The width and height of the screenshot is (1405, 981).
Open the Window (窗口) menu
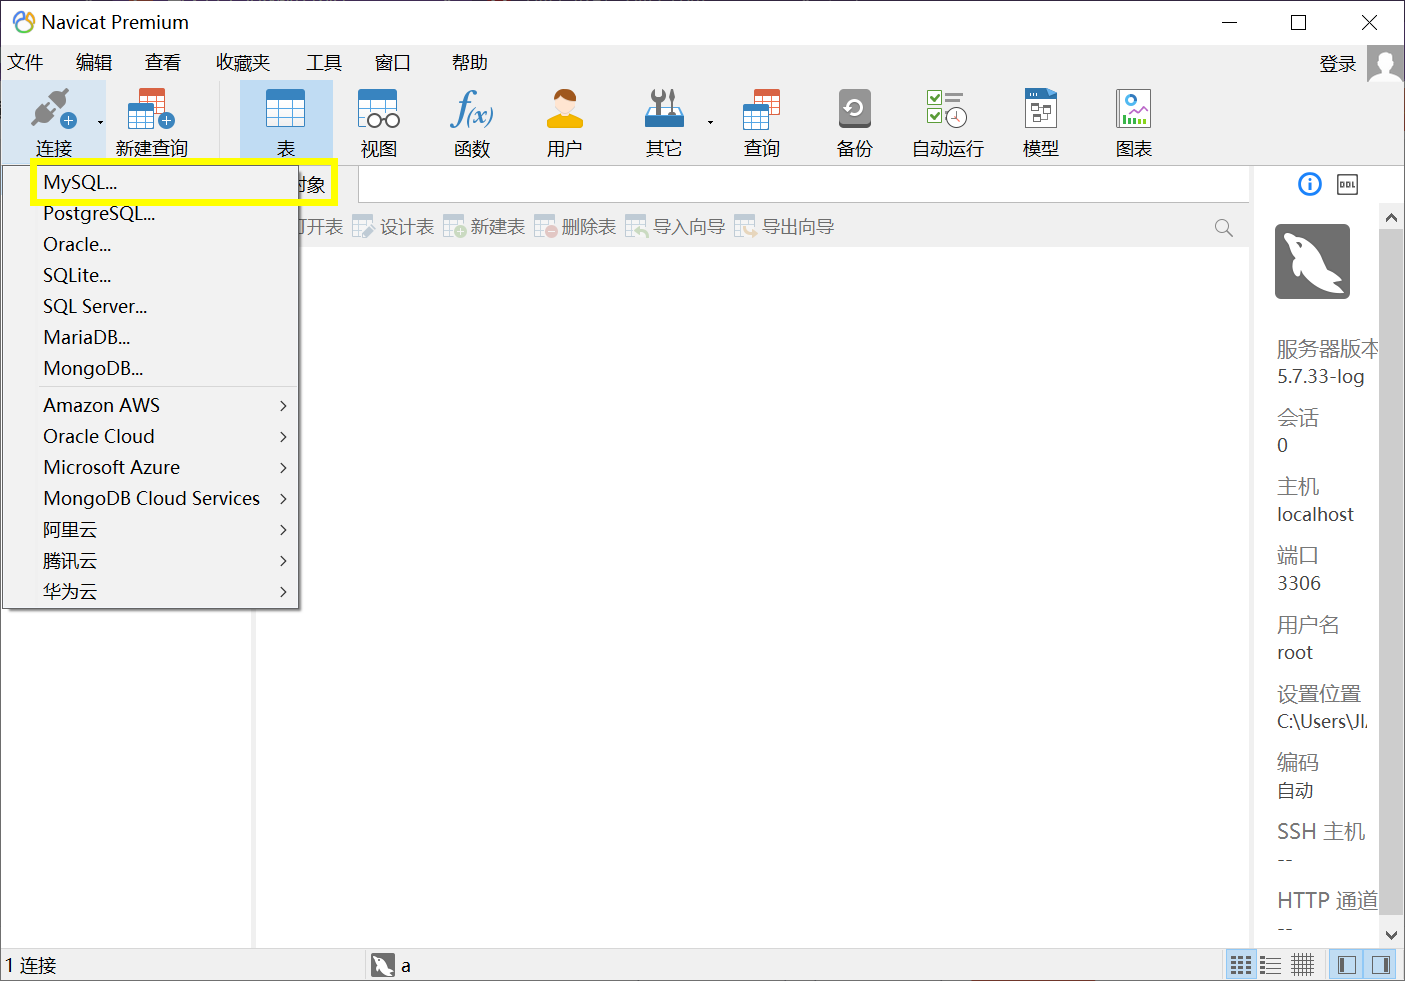(393, 63)
